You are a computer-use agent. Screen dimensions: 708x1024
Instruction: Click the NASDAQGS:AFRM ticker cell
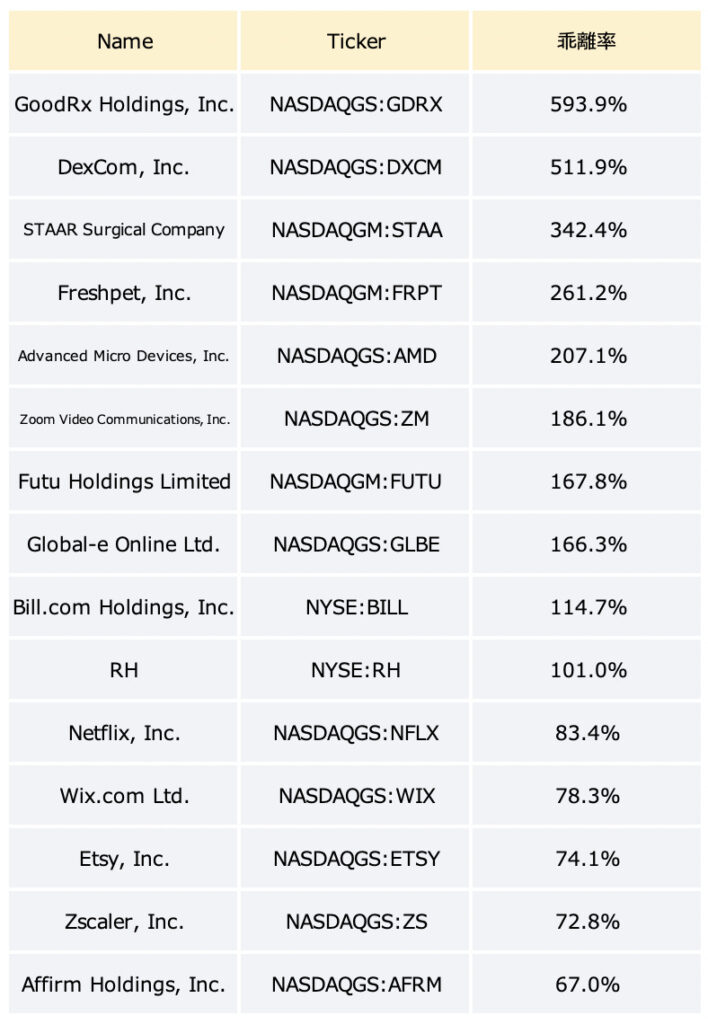355,984
